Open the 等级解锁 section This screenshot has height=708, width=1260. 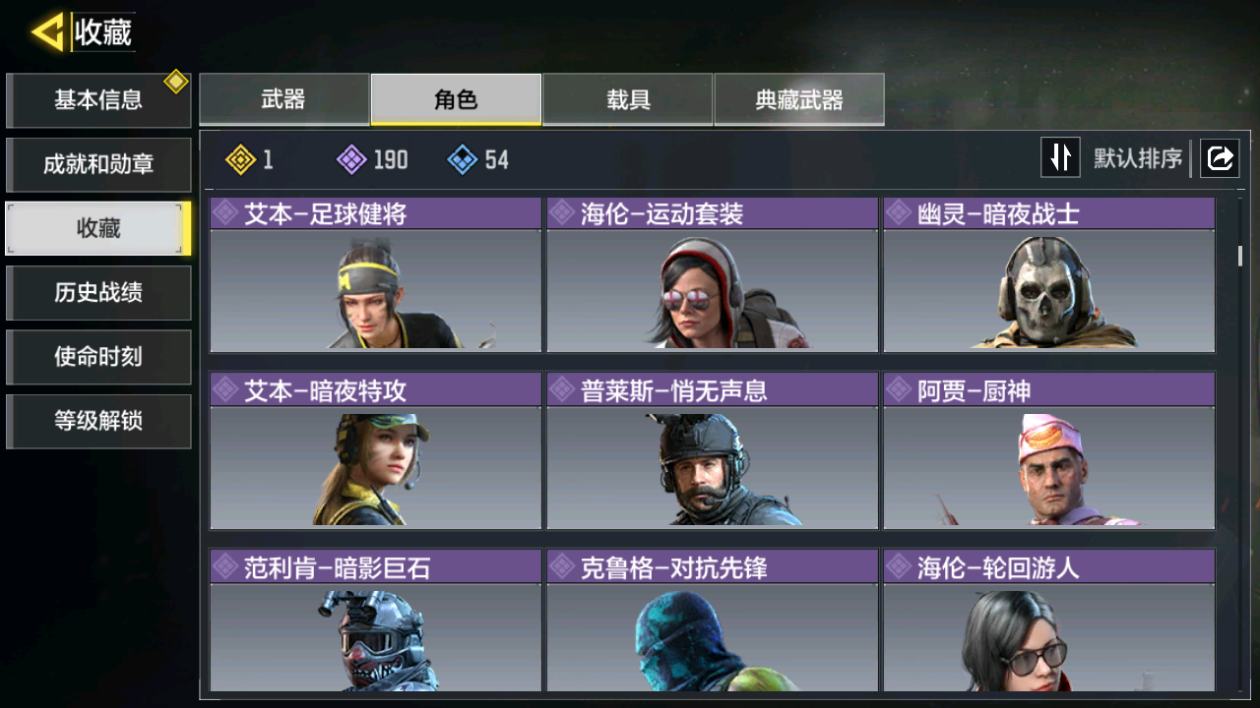pyautogui.click(x=98, y=420)
